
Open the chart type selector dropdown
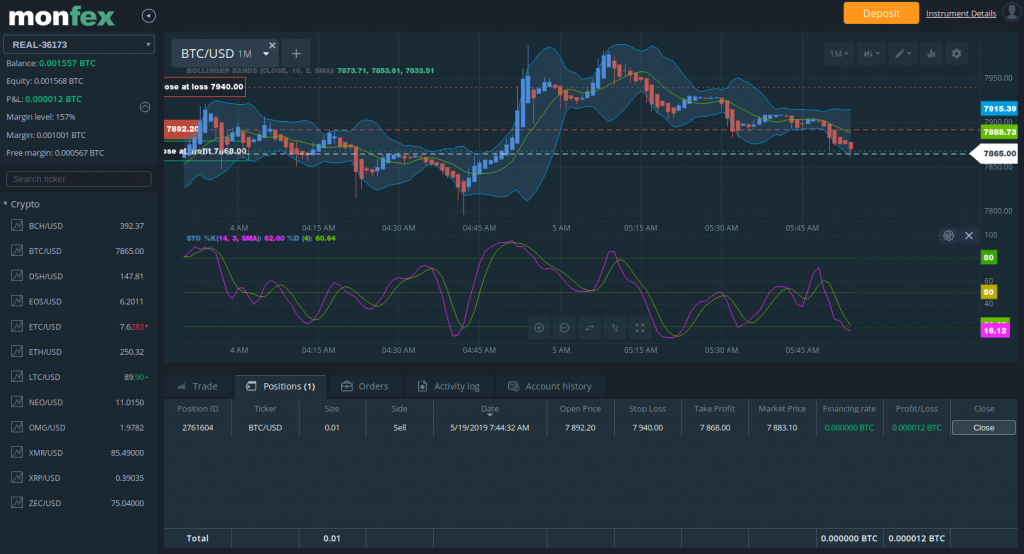[x=872, y=54]
